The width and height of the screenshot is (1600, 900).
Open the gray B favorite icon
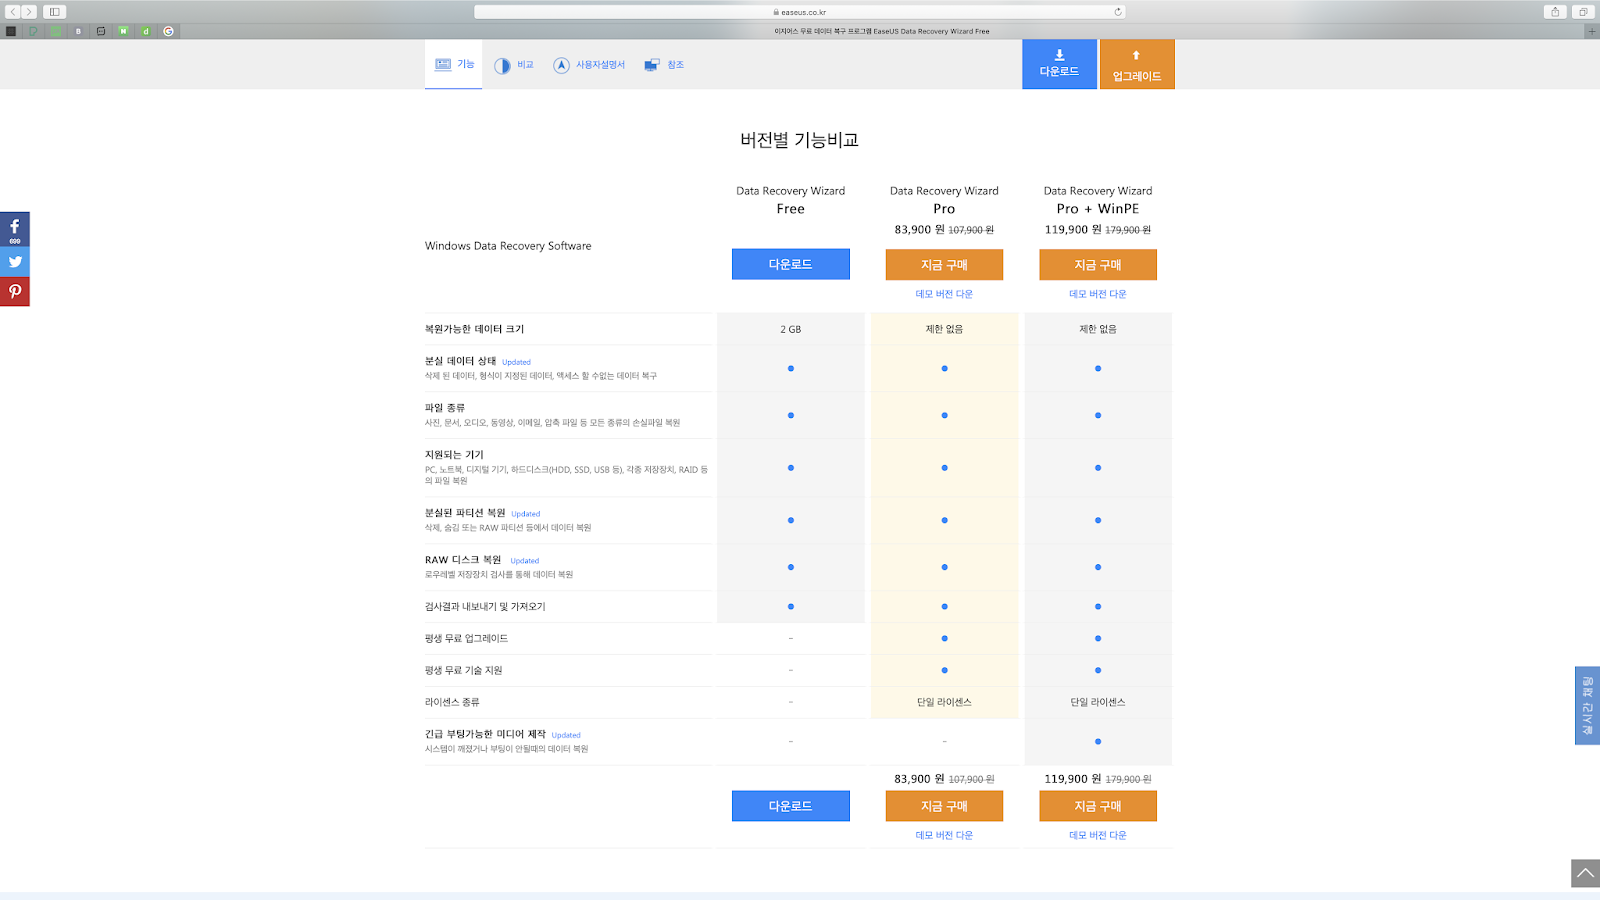(x=78, y=31)
